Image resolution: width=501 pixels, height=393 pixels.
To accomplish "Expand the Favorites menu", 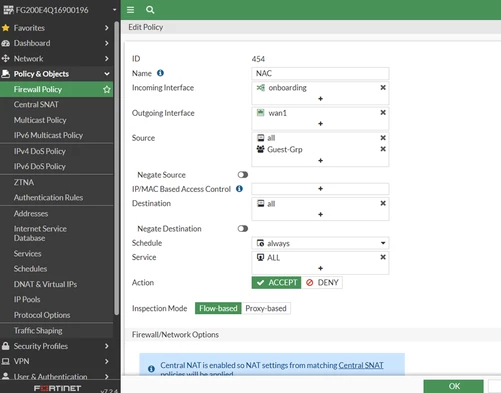I will tap(107, 28).
